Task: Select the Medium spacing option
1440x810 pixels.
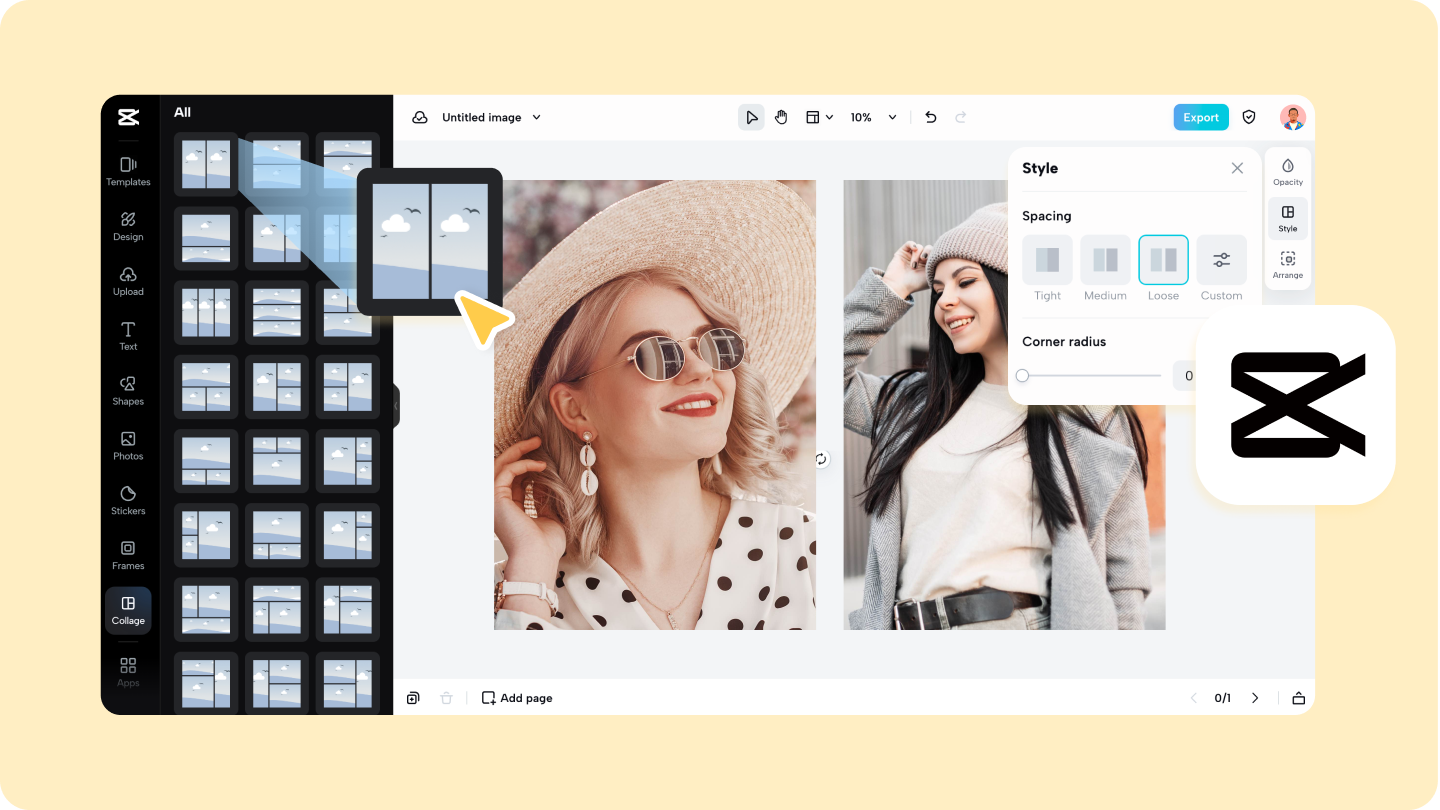Action: pos(1105,258)
